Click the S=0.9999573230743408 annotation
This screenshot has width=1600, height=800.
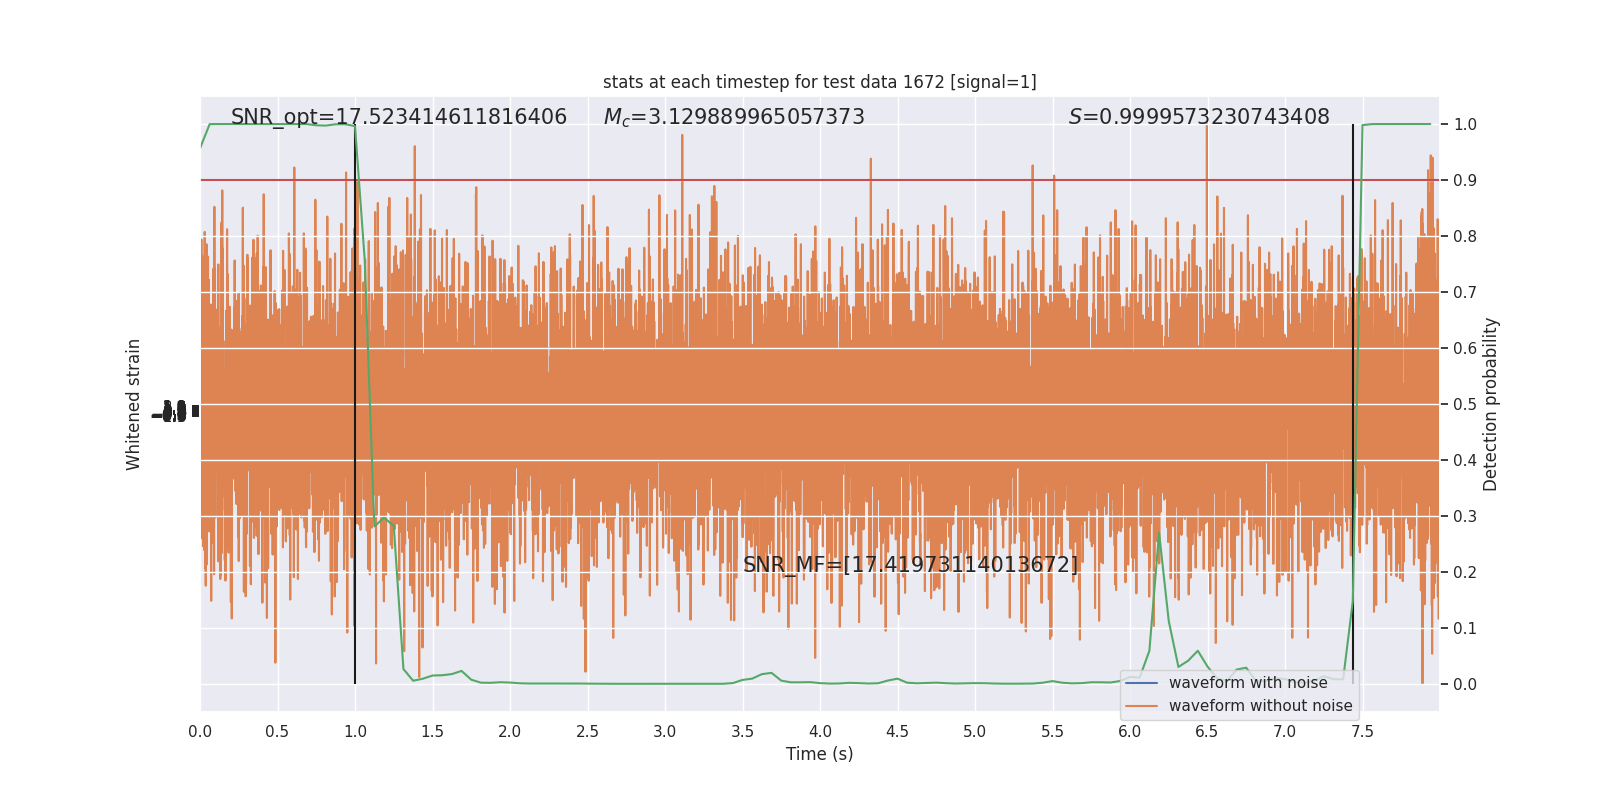coord(1199,117)
